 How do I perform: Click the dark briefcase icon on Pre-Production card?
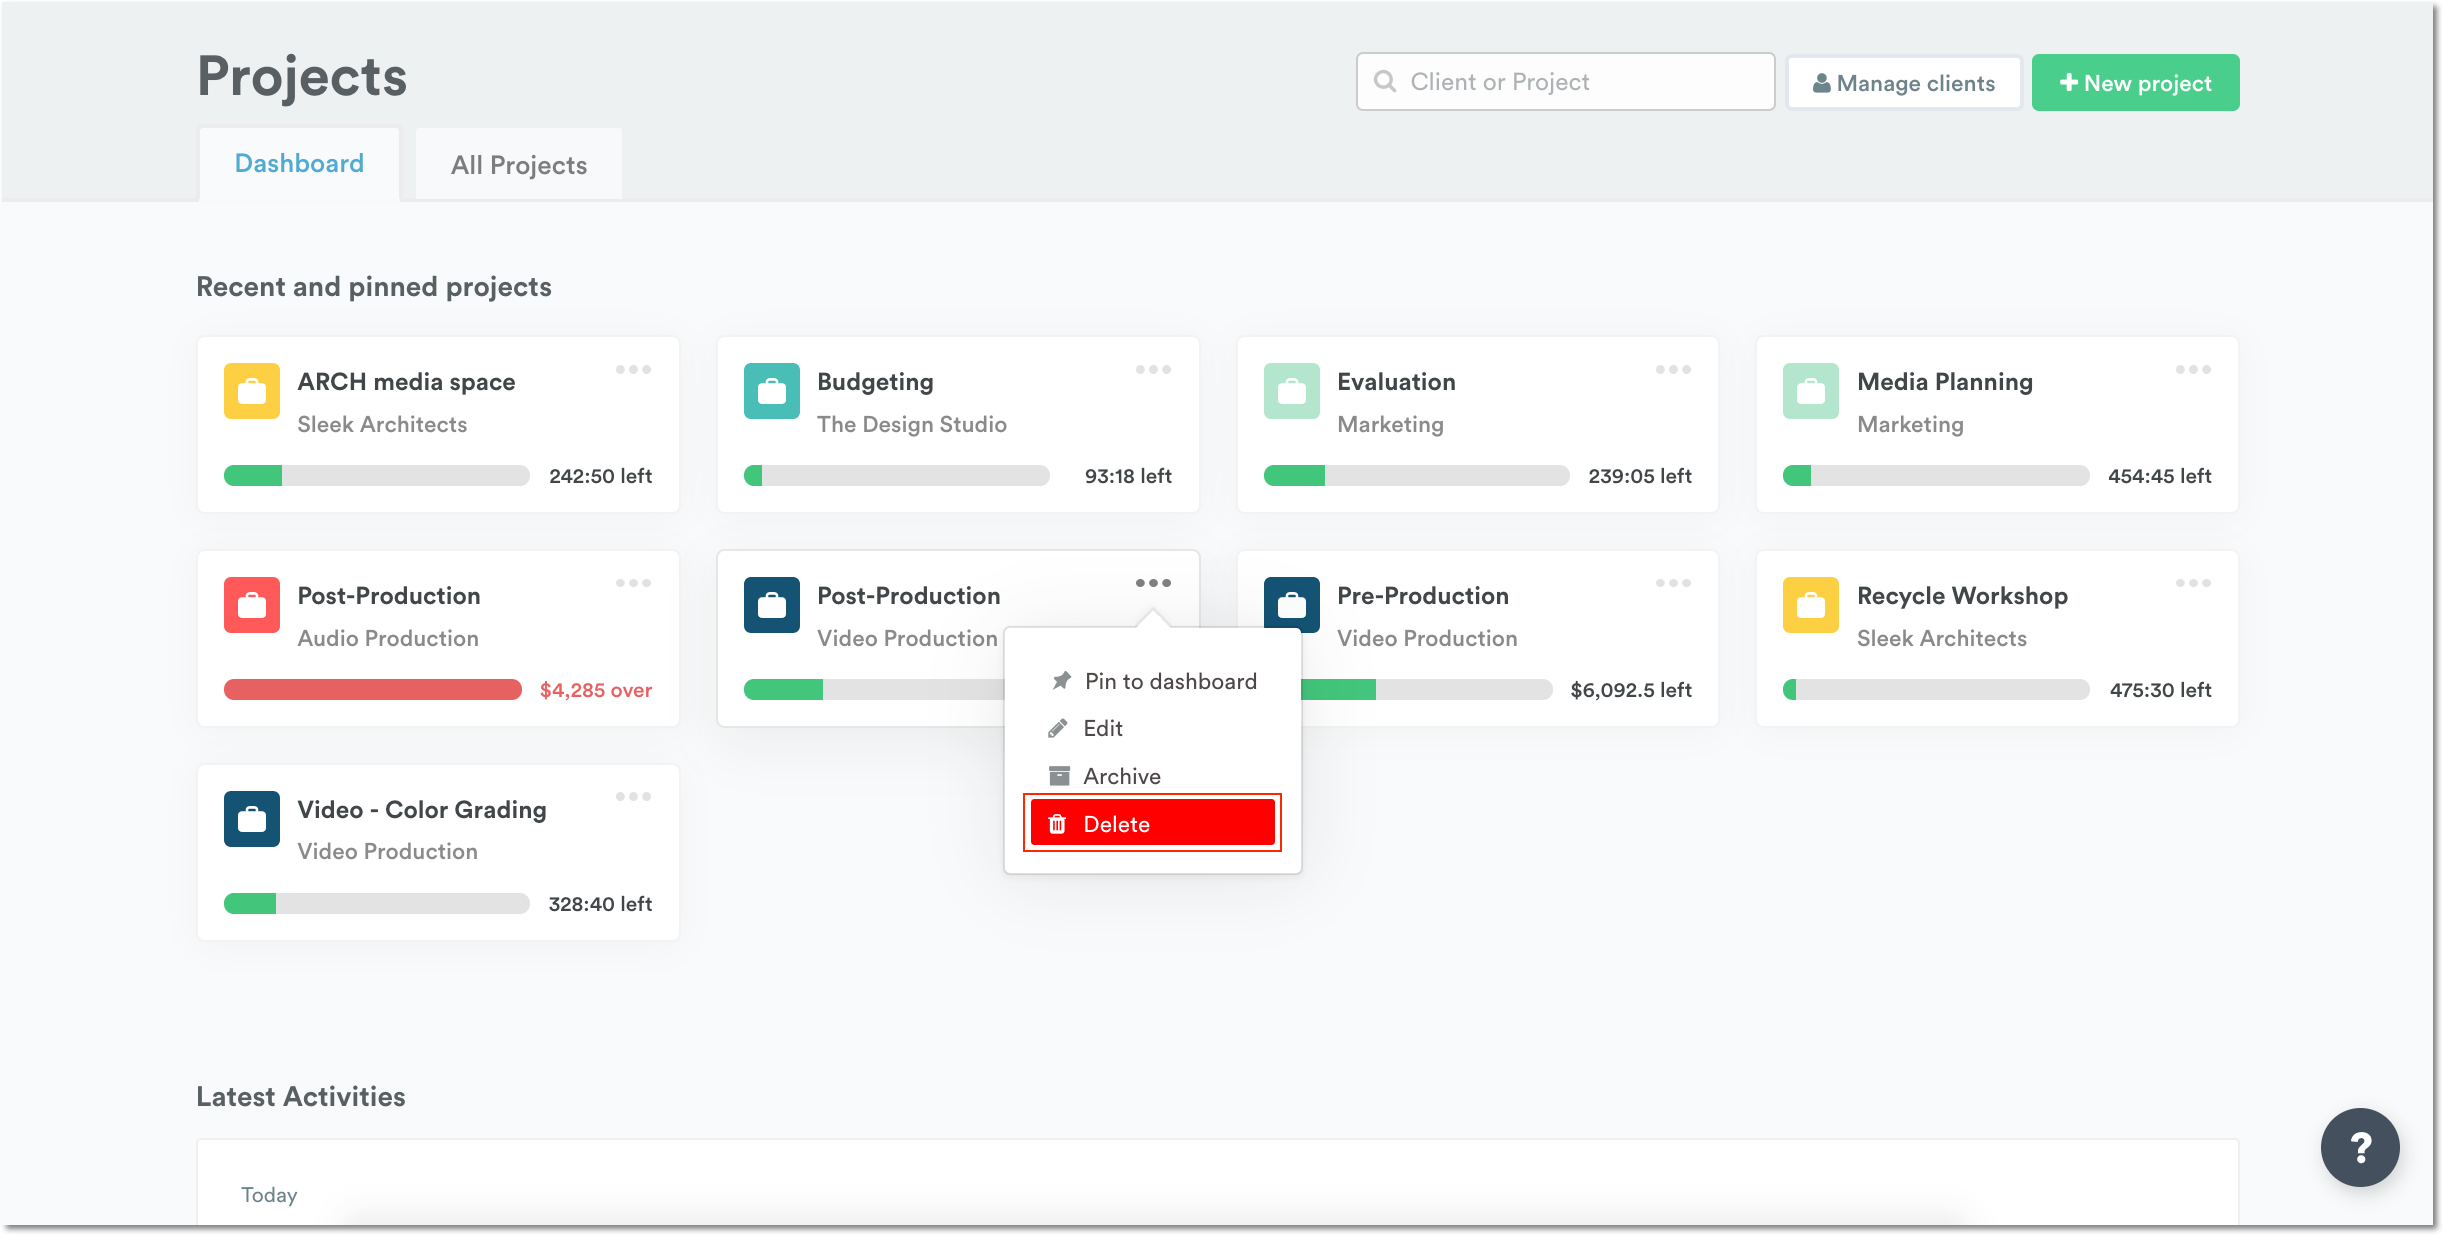(x=1291, y=605)
